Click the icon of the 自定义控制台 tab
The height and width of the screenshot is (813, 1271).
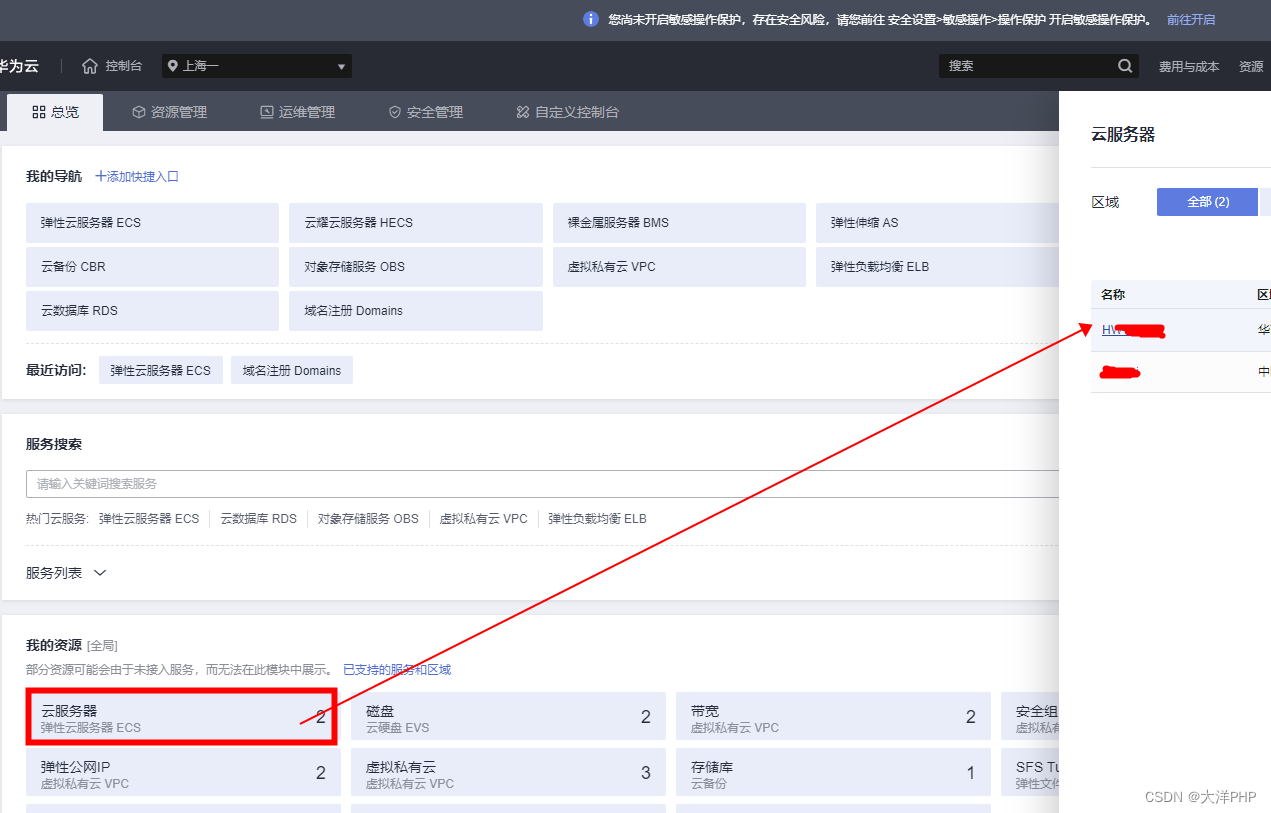tap(523, 112)
